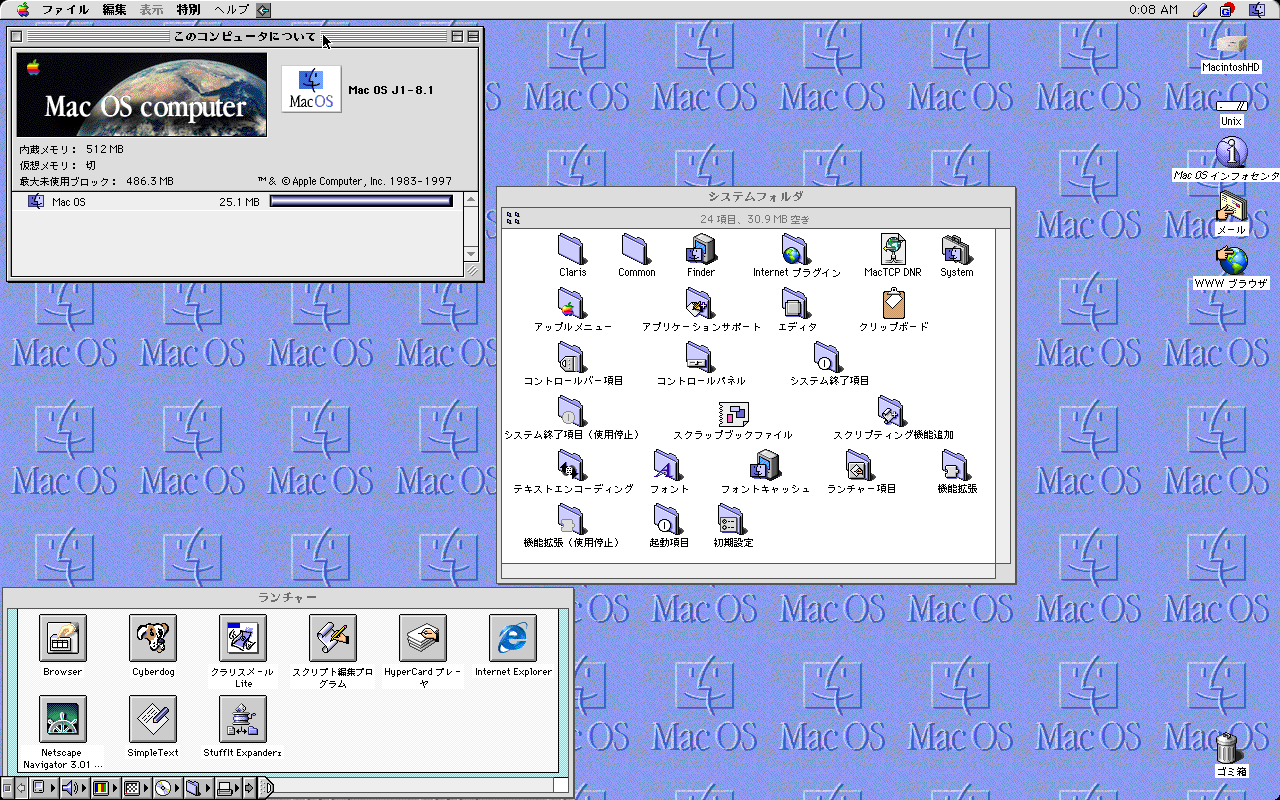Launch Browser from the Launcher
1280x800 pixels.
pyautogui.click(x=63, y=638)
